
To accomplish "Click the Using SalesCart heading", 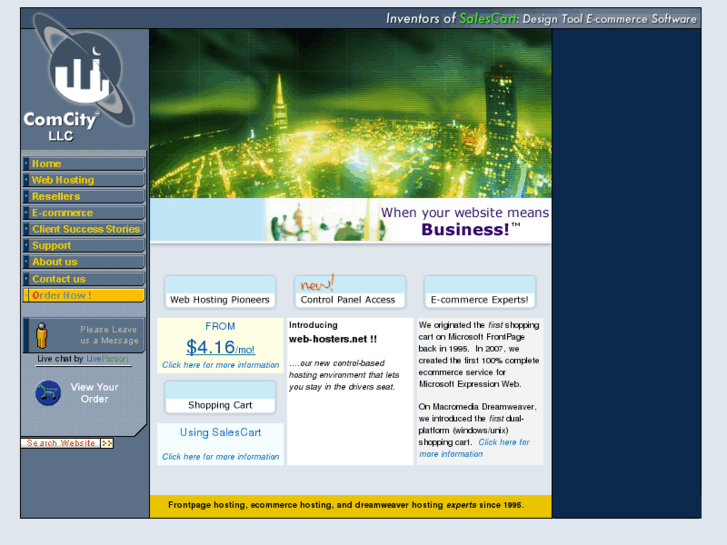I will (x=220, y=432).
